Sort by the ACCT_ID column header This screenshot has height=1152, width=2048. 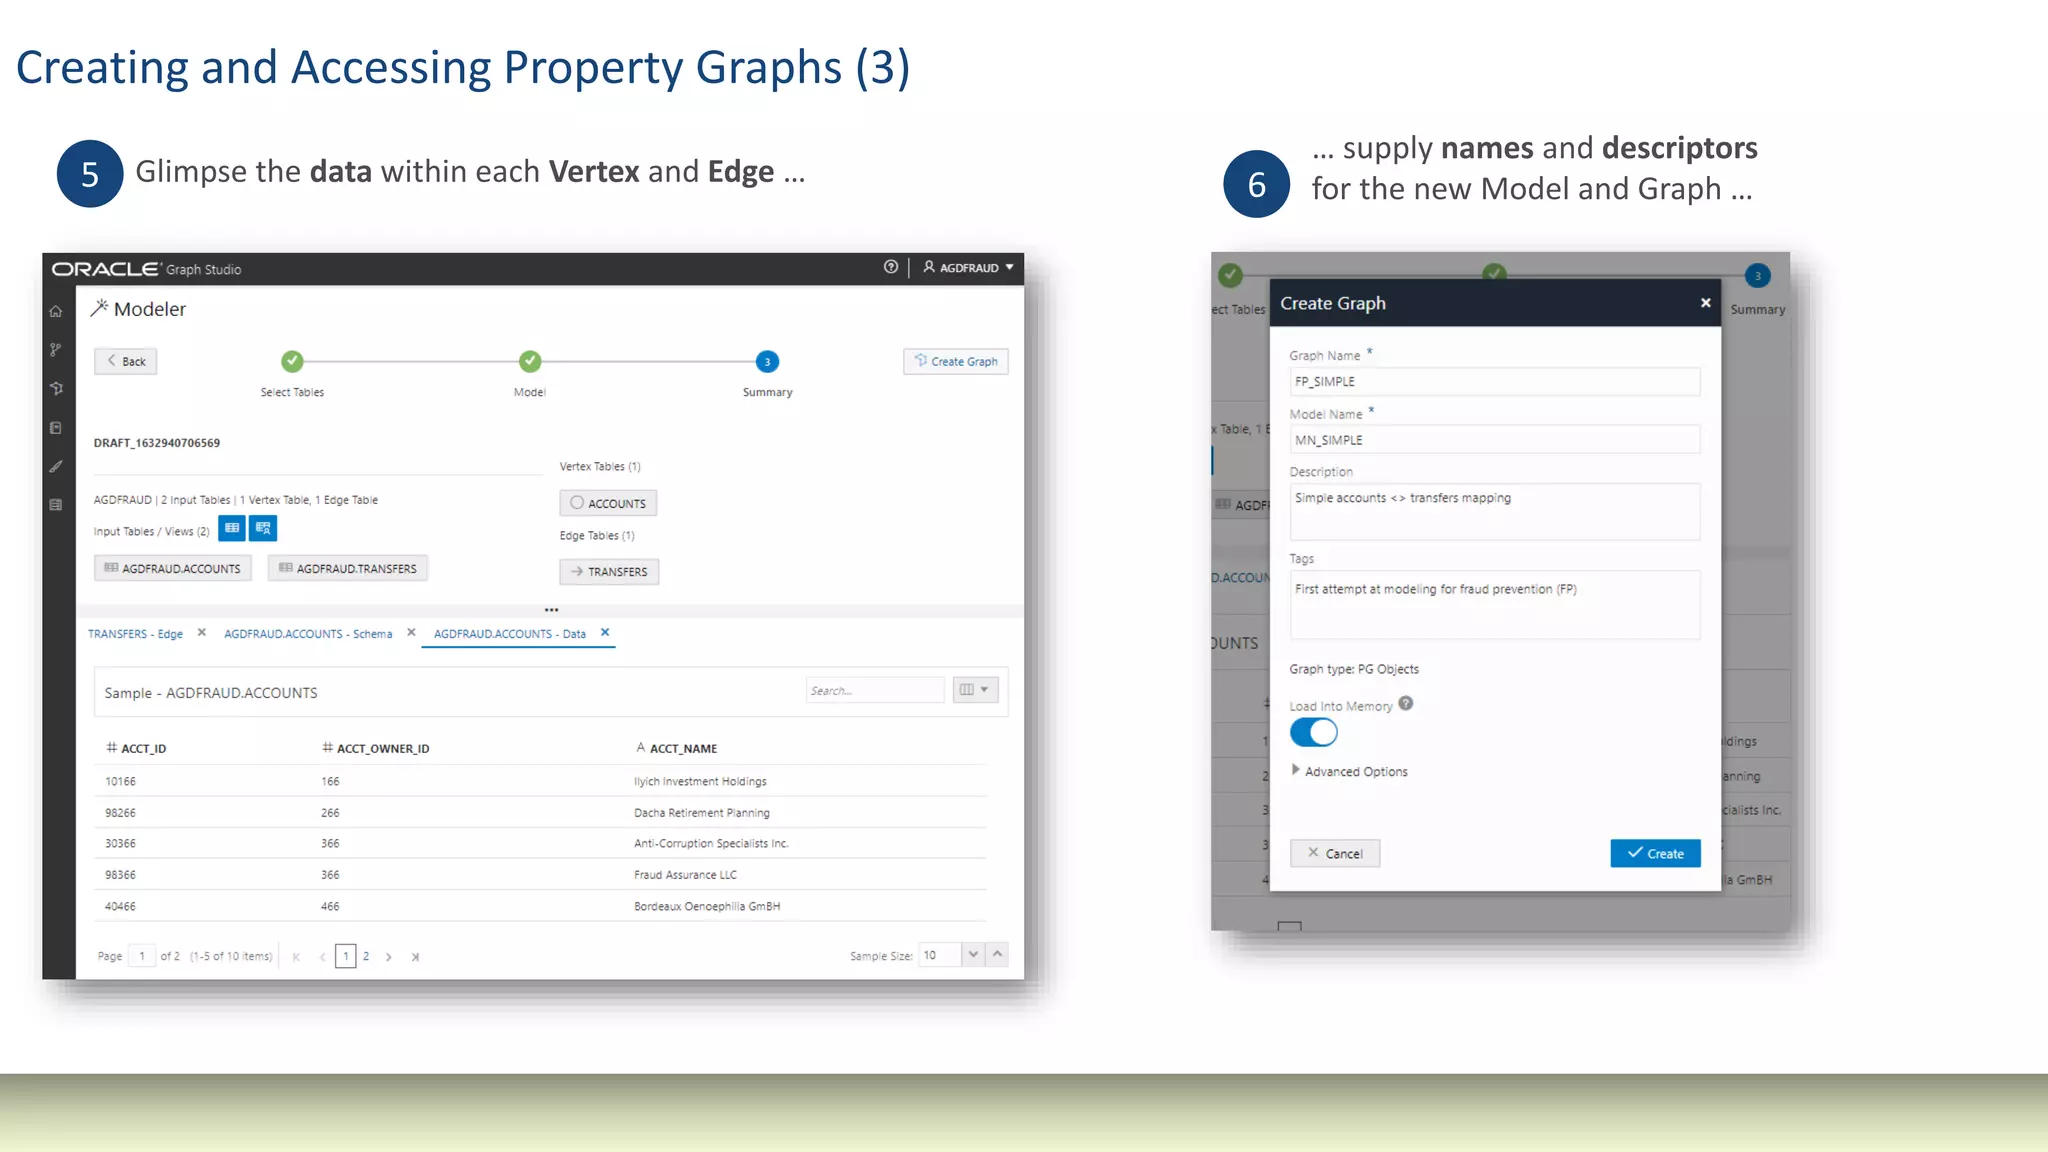click(x=136, y=748)
